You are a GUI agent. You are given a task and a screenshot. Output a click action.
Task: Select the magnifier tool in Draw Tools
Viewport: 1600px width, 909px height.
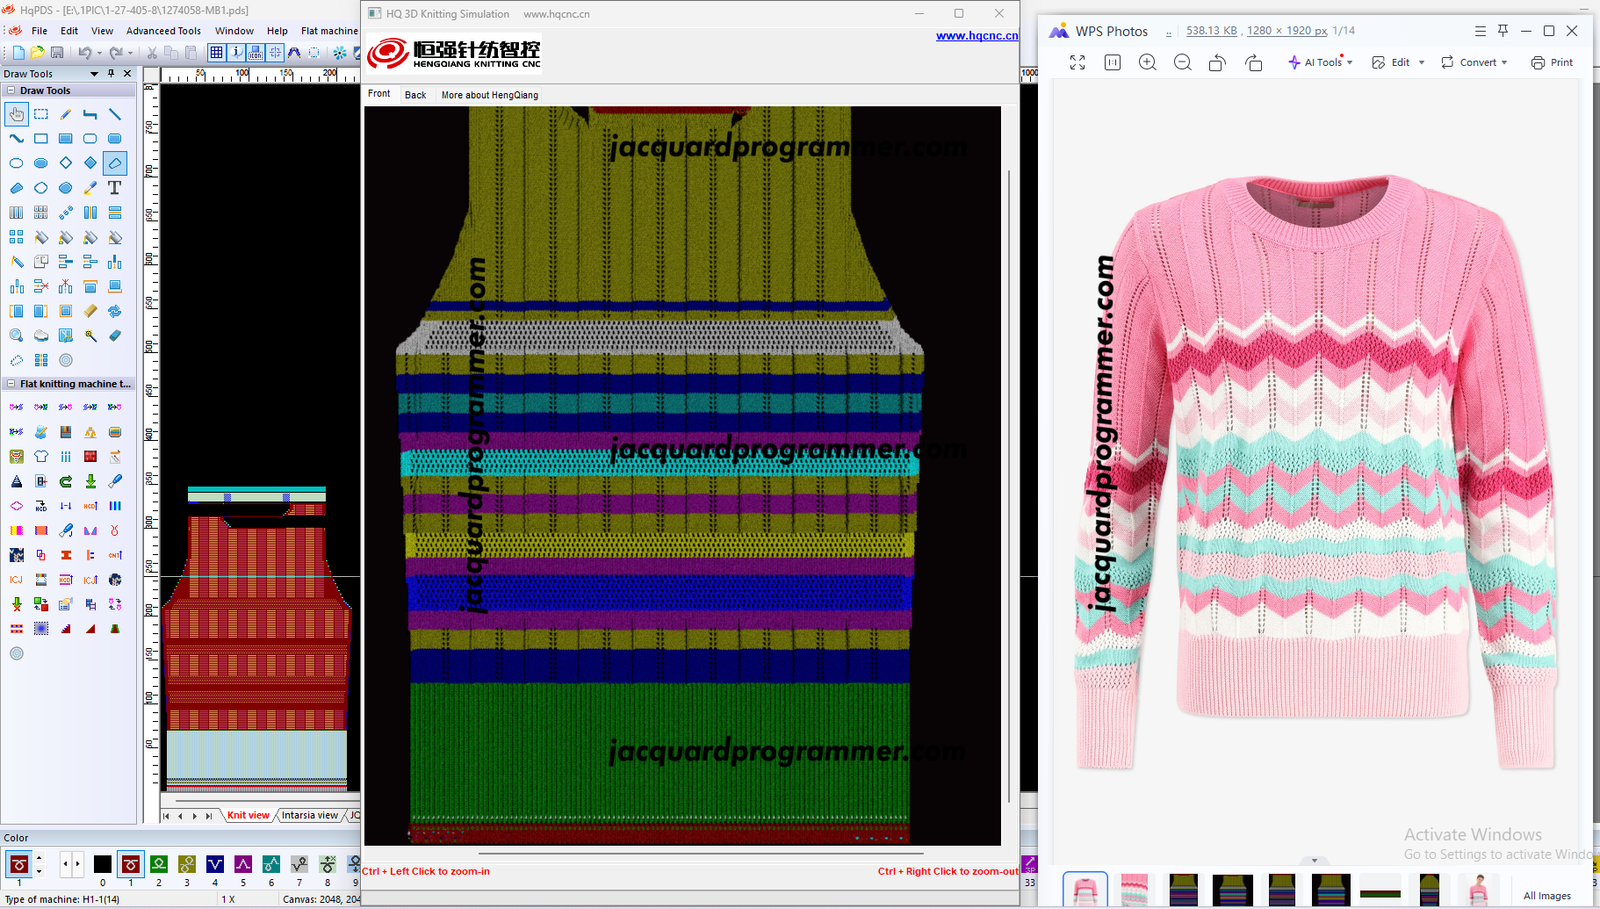17,336
